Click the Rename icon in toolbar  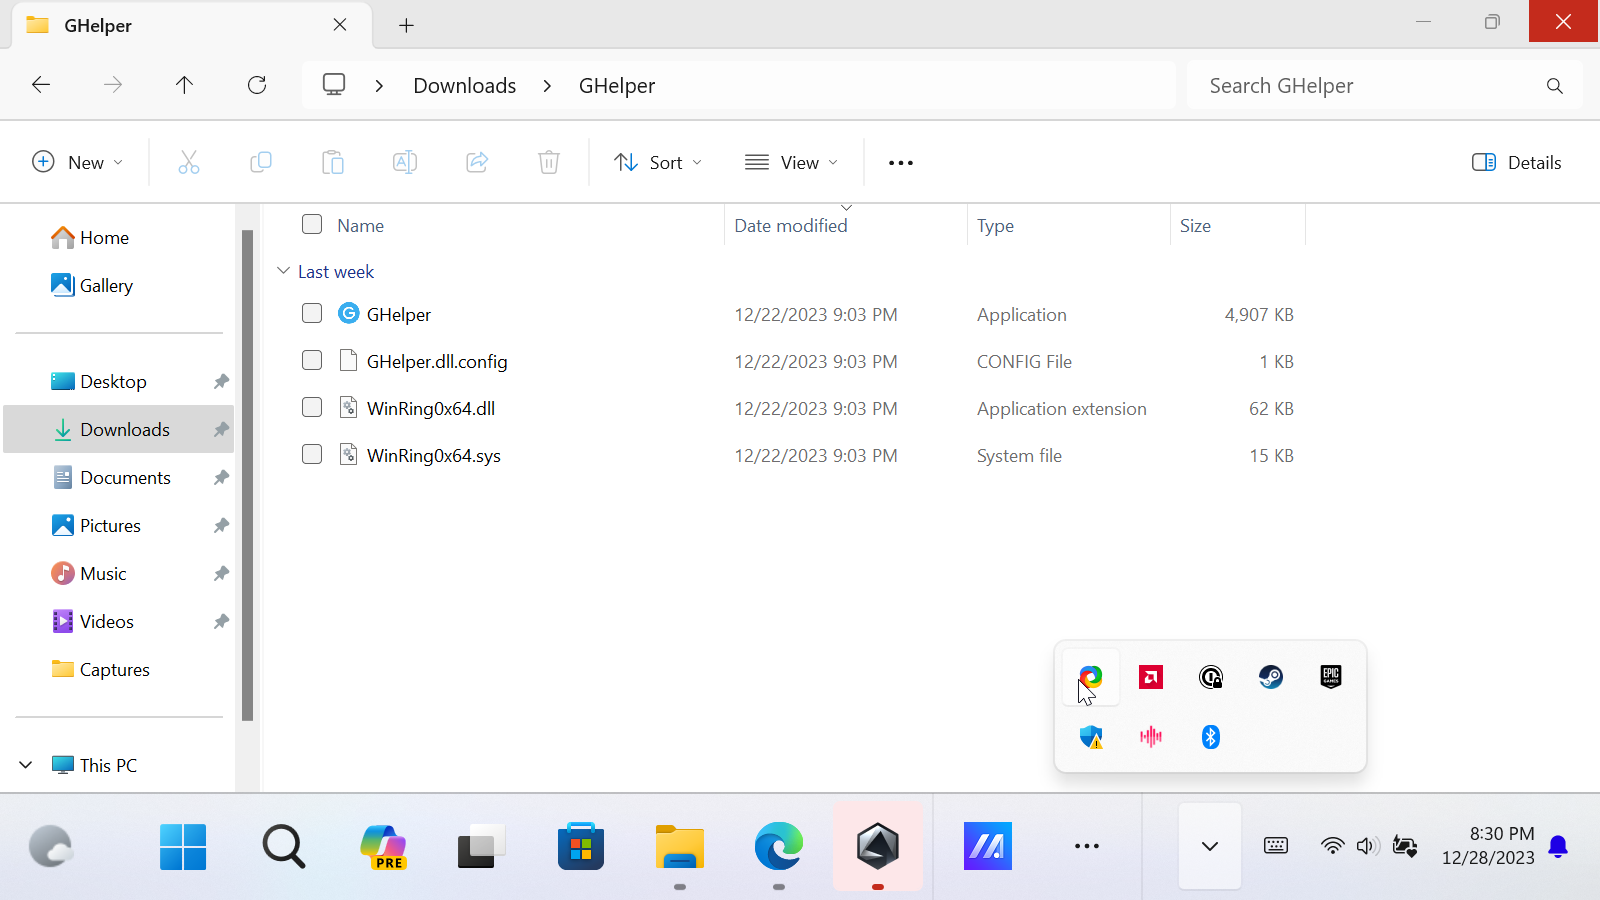coord(405,162)
